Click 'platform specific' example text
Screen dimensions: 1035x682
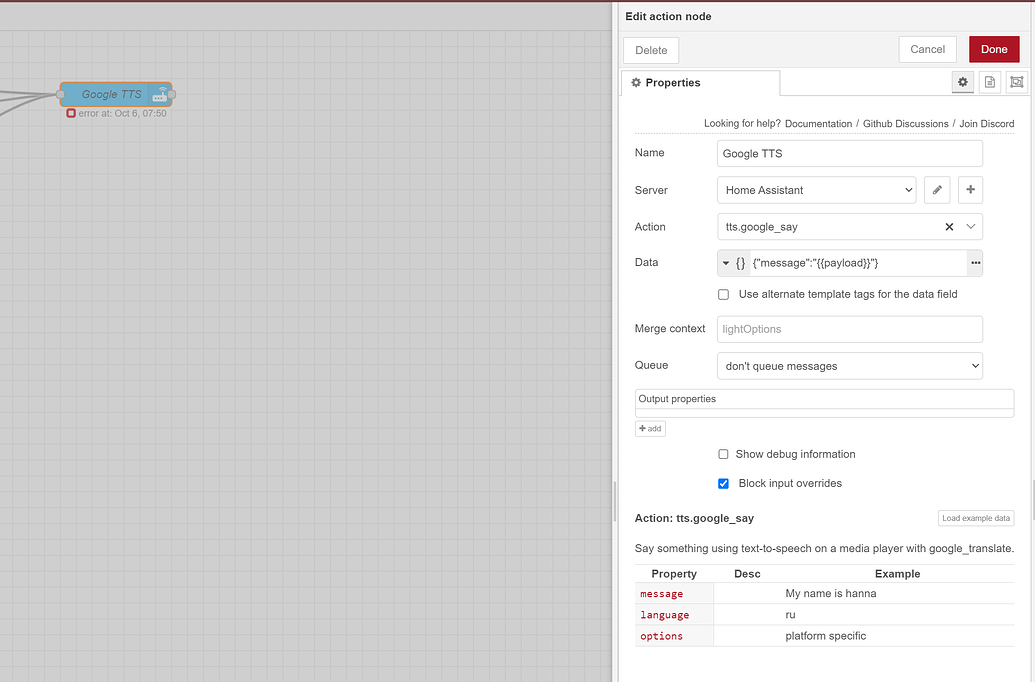click(x=825, y=636)
